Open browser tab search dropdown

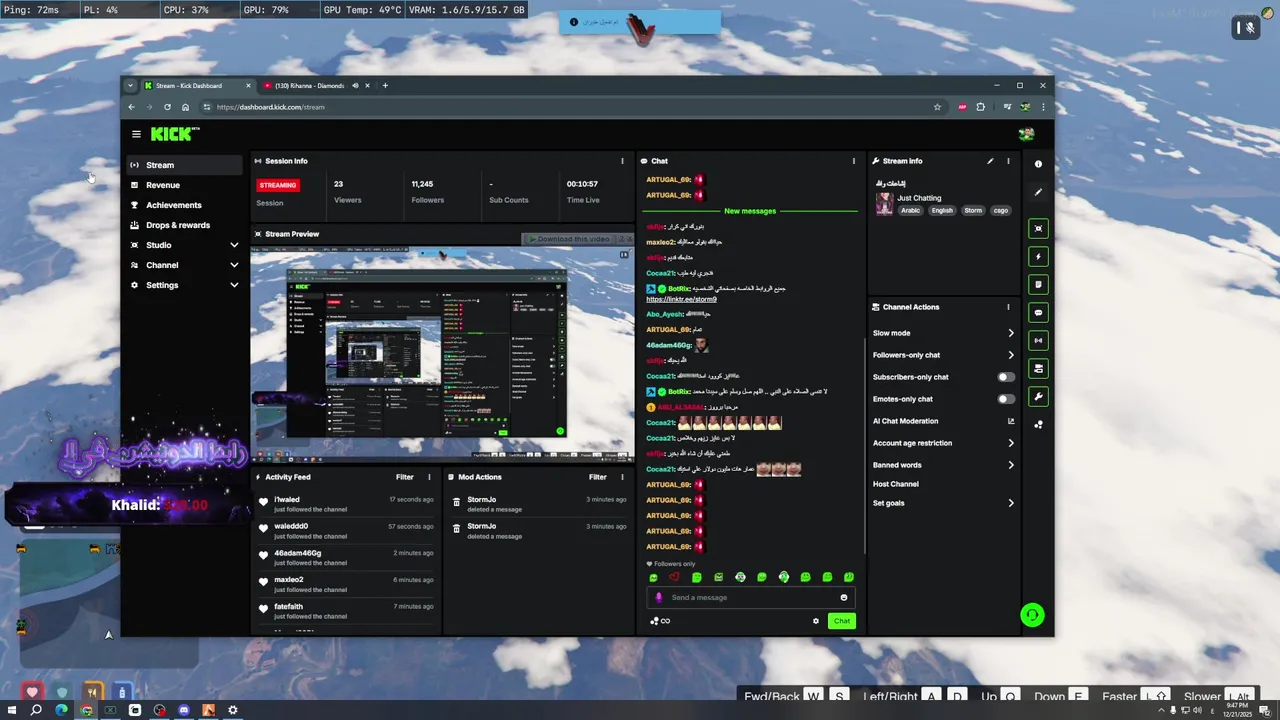130,86
